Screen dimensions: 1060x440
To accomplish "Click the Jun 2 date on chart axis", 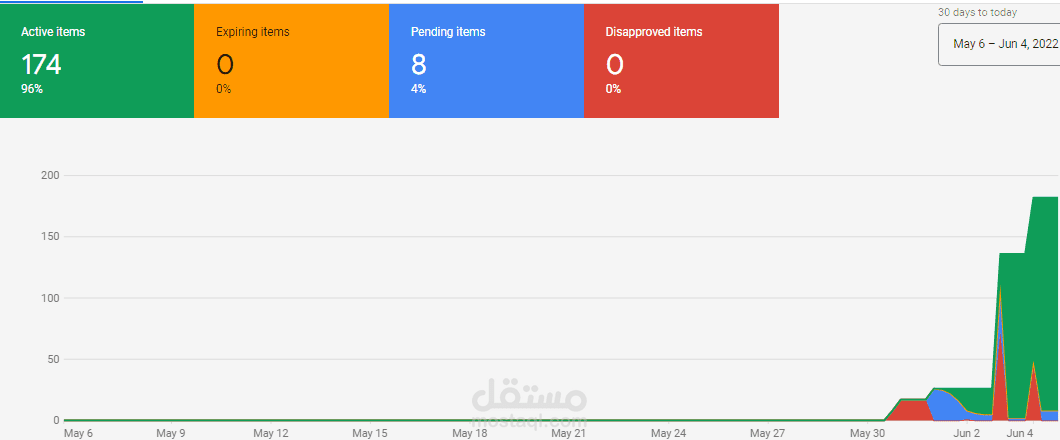I will point(966,433).
